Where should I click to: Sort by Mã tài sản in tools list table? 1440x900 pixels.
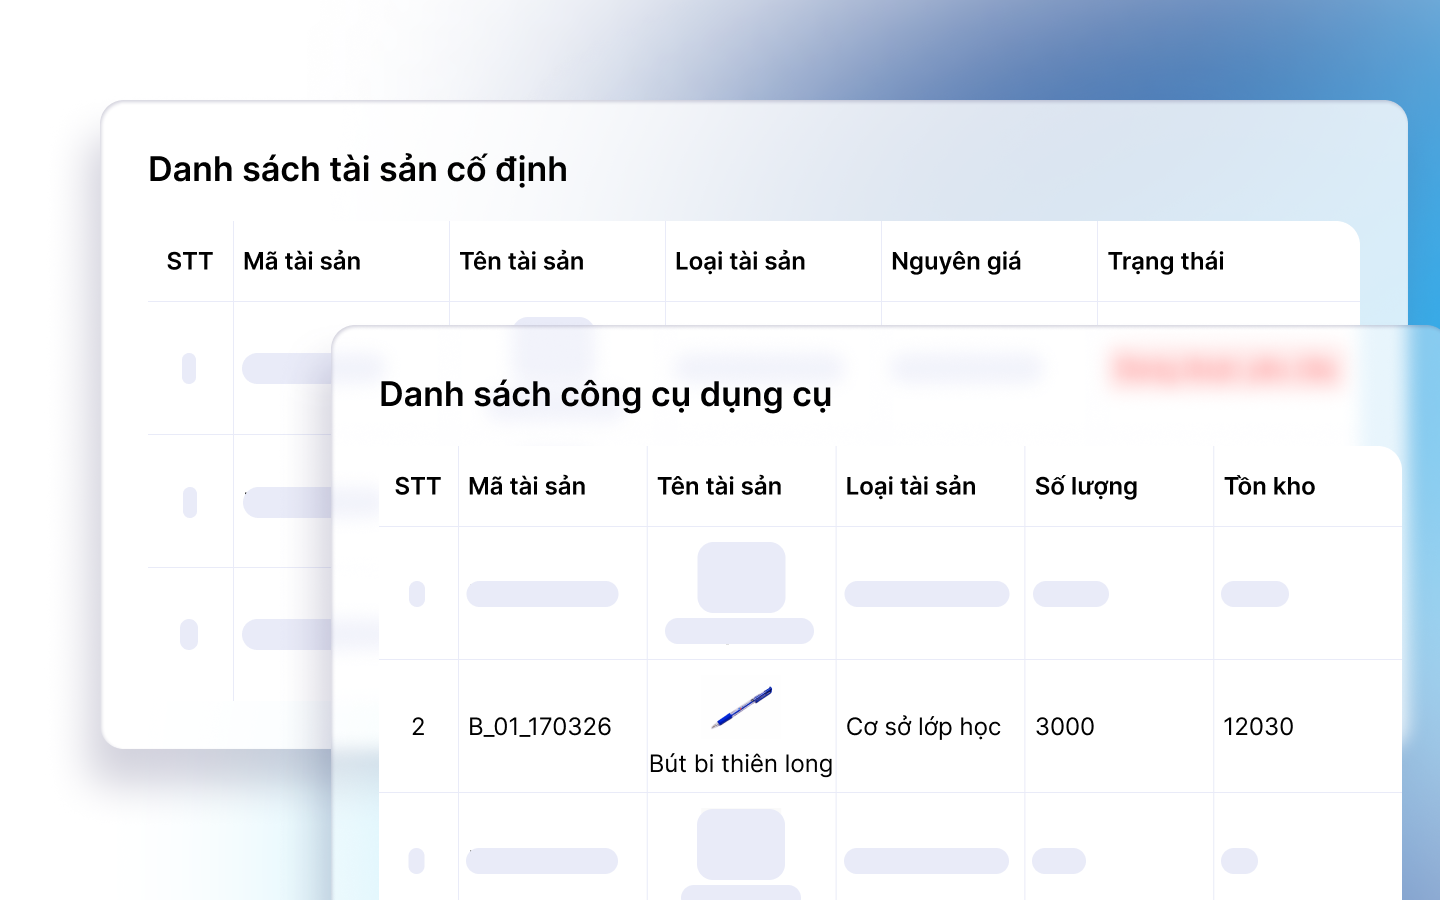tap(527, 487)
